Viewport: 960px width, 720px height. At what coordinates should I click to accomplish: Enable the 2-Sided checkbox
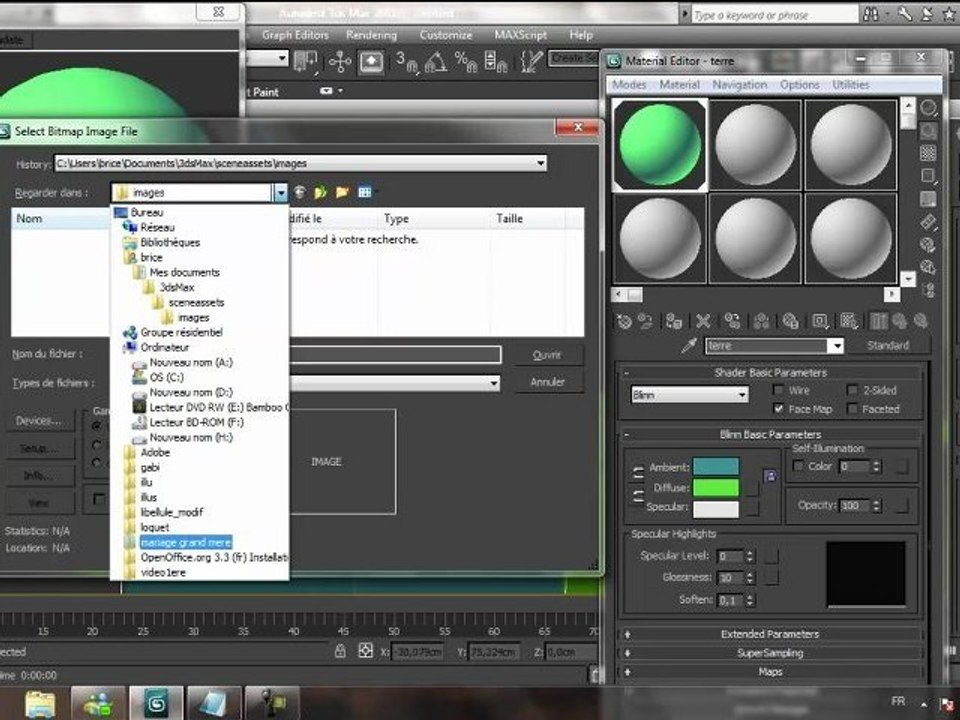pos(852,390)
